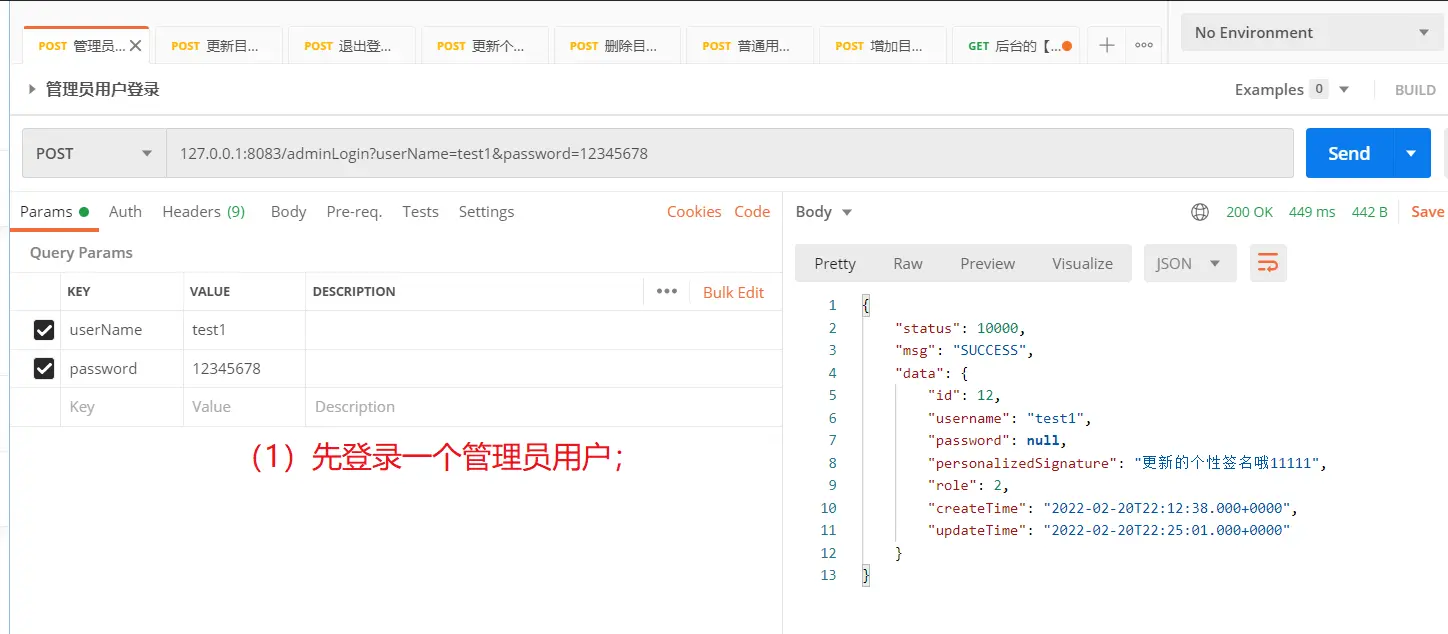Open the Cookies link
The width and height of the screenshot is (1448, 634).
click(x=693, y=212)
